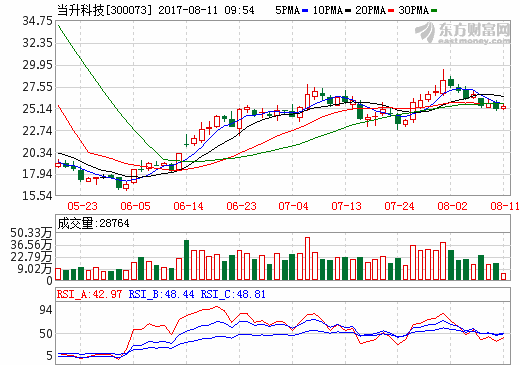Click the 22.79万 volume axis label
Screen dimensions: 520x365
tap(32, 257)
